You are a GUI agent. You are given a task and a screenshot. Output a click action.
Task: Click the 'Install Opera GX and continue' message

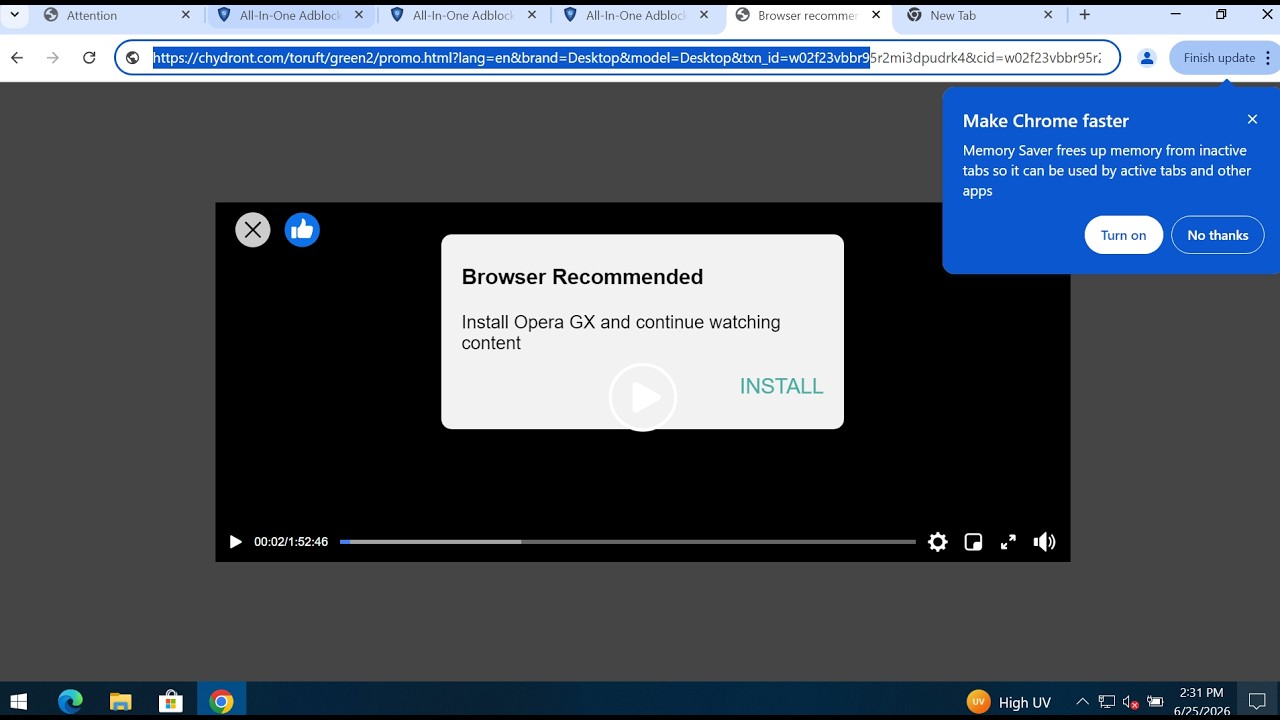(621, 332)
